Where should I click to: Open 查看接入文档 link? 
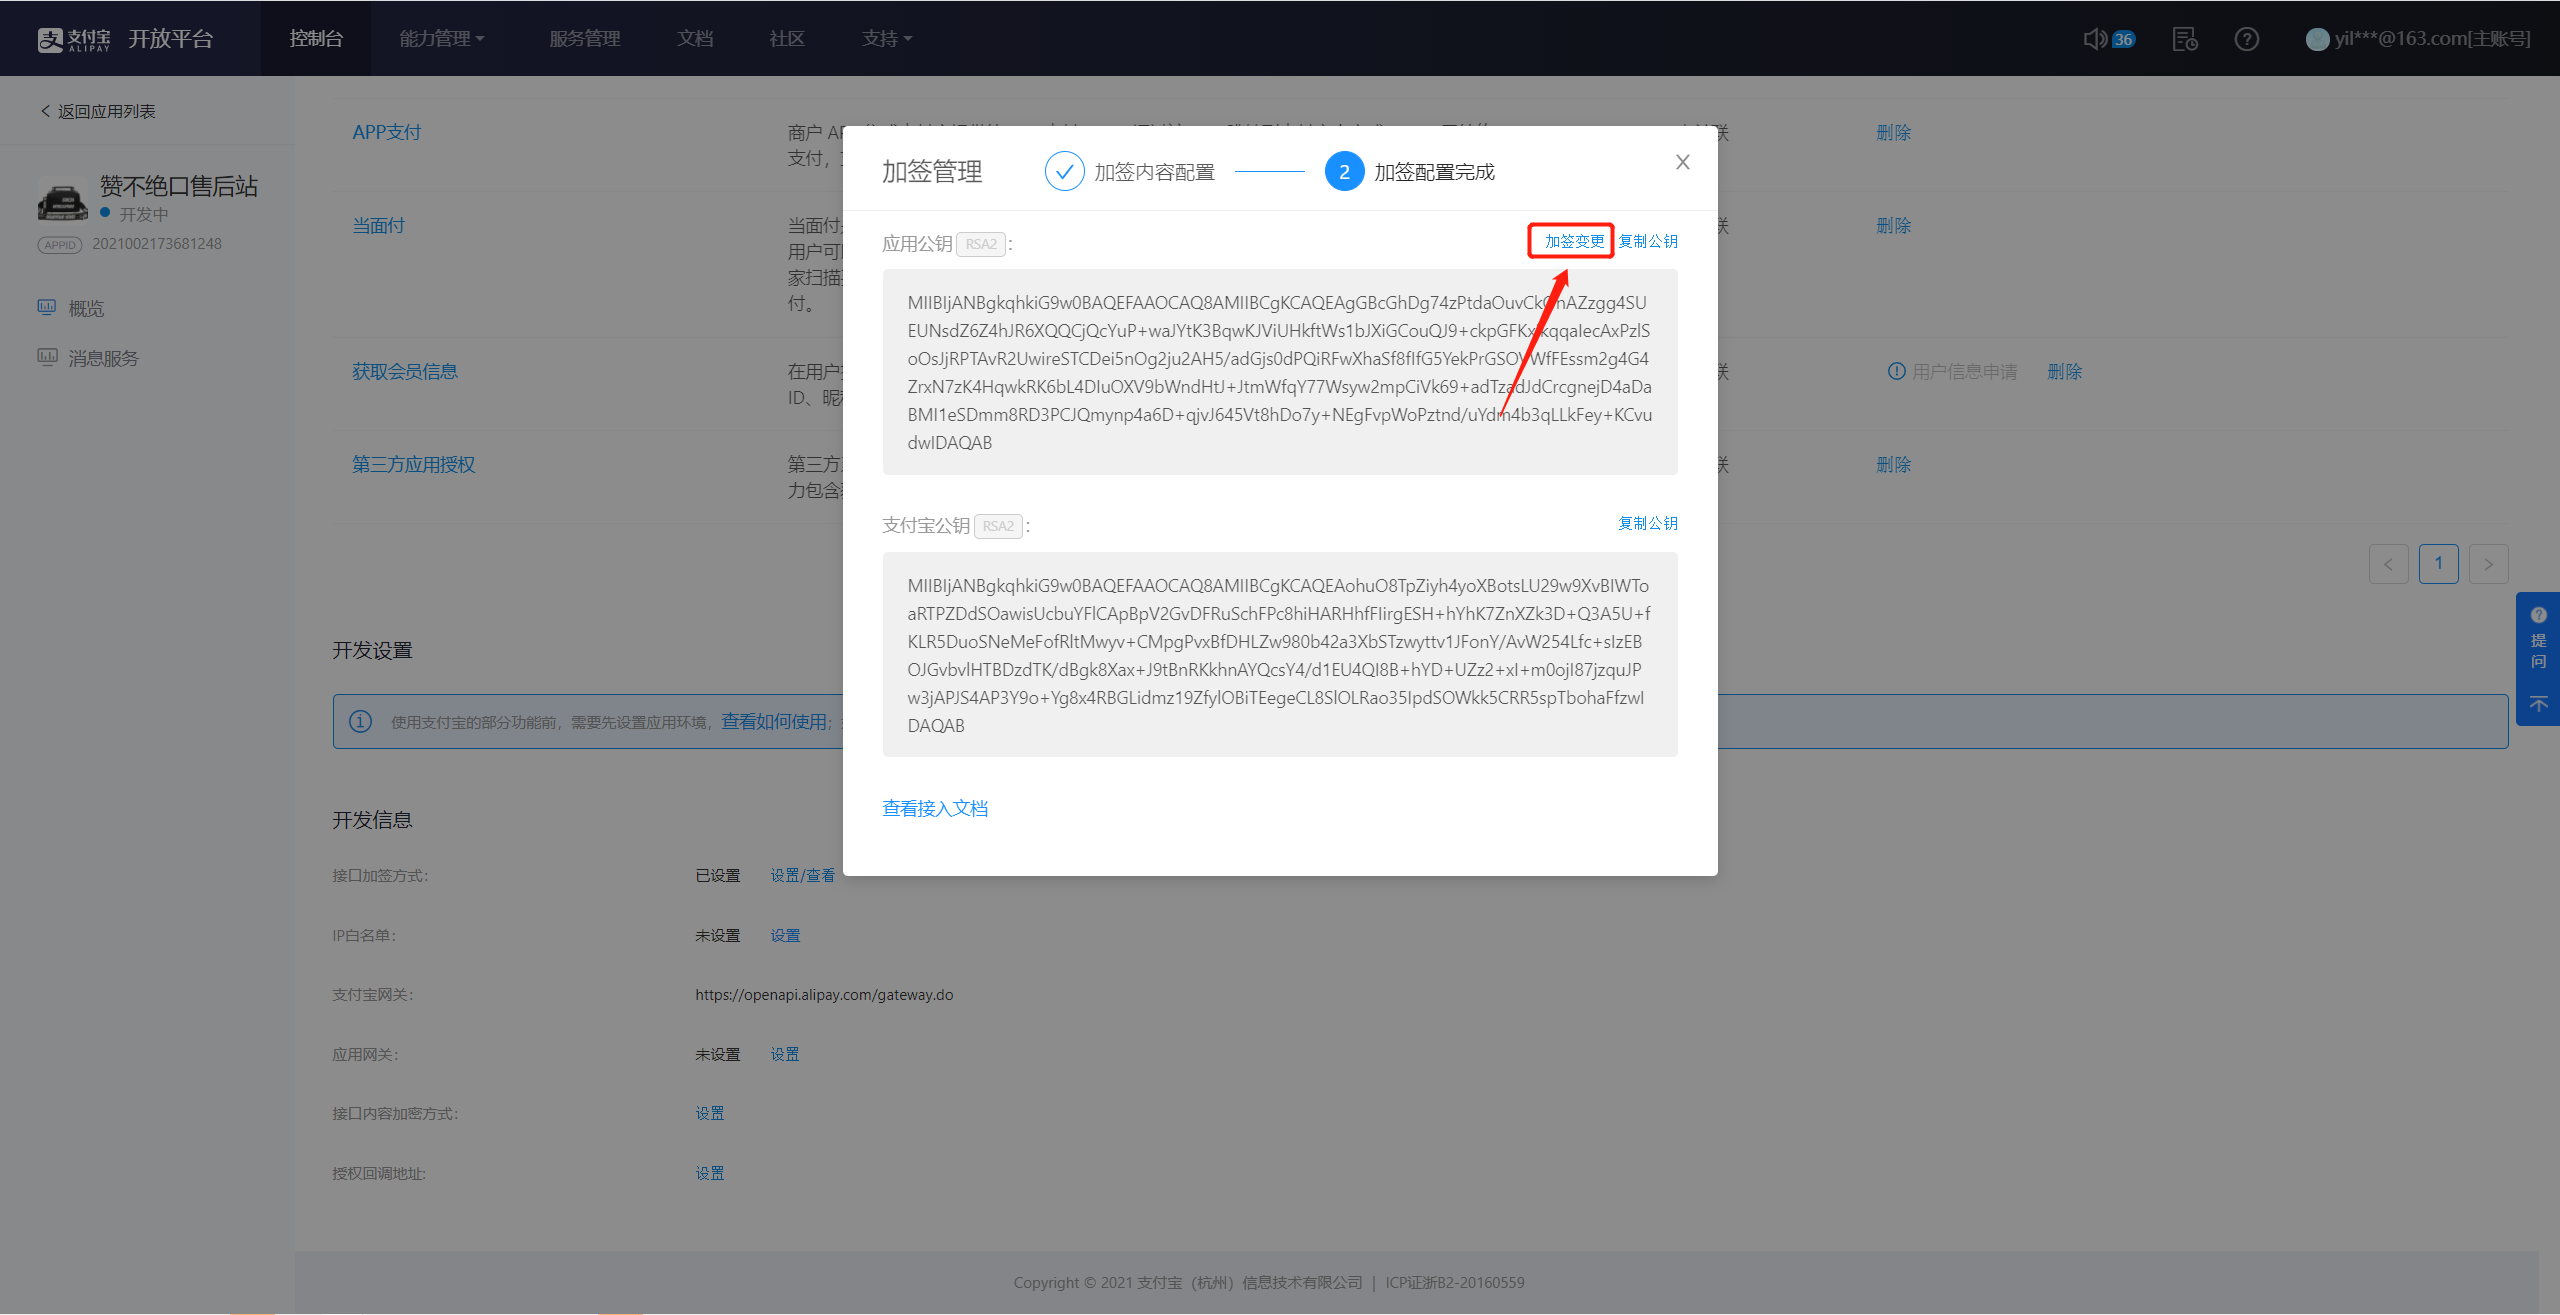pyautogui.click(x=934, y=808)
